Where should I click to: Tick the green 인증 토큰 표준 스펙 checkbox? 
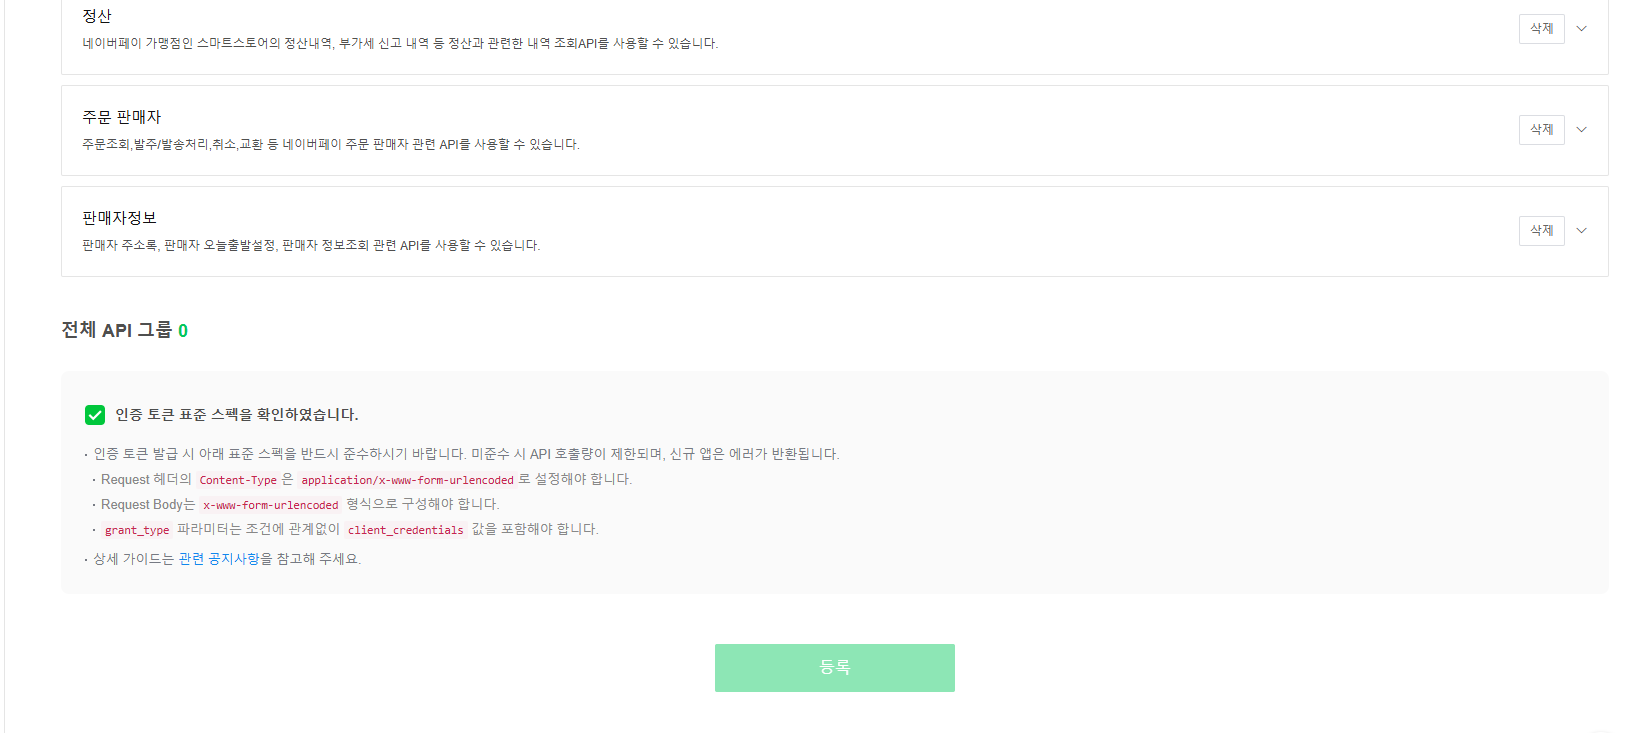click(95, 415)
